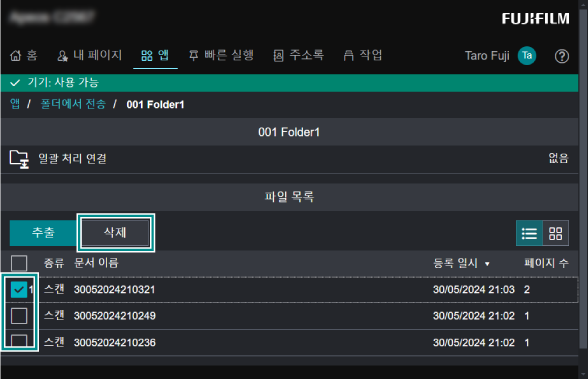Screen dimensions: 588x379
Task: Toggle sort arrow on registration date column
Action: (487, 264)
